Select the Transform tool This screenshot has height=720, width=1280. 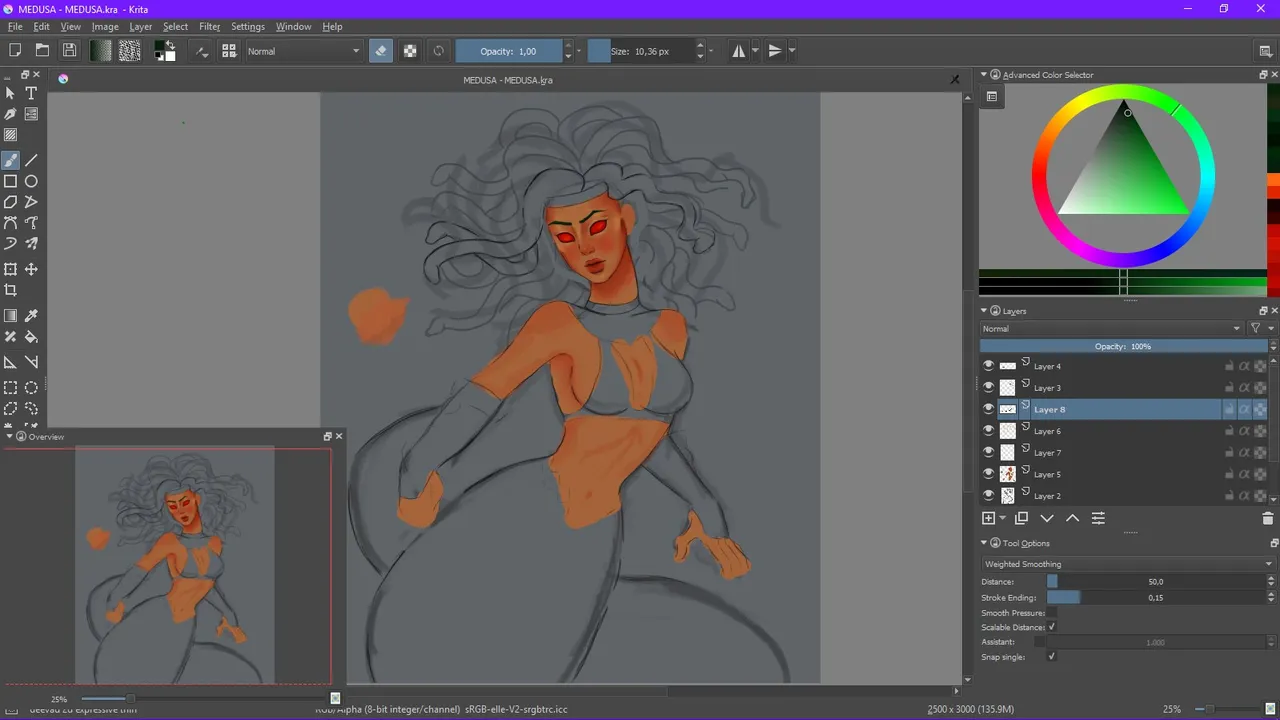click(10, 269)
